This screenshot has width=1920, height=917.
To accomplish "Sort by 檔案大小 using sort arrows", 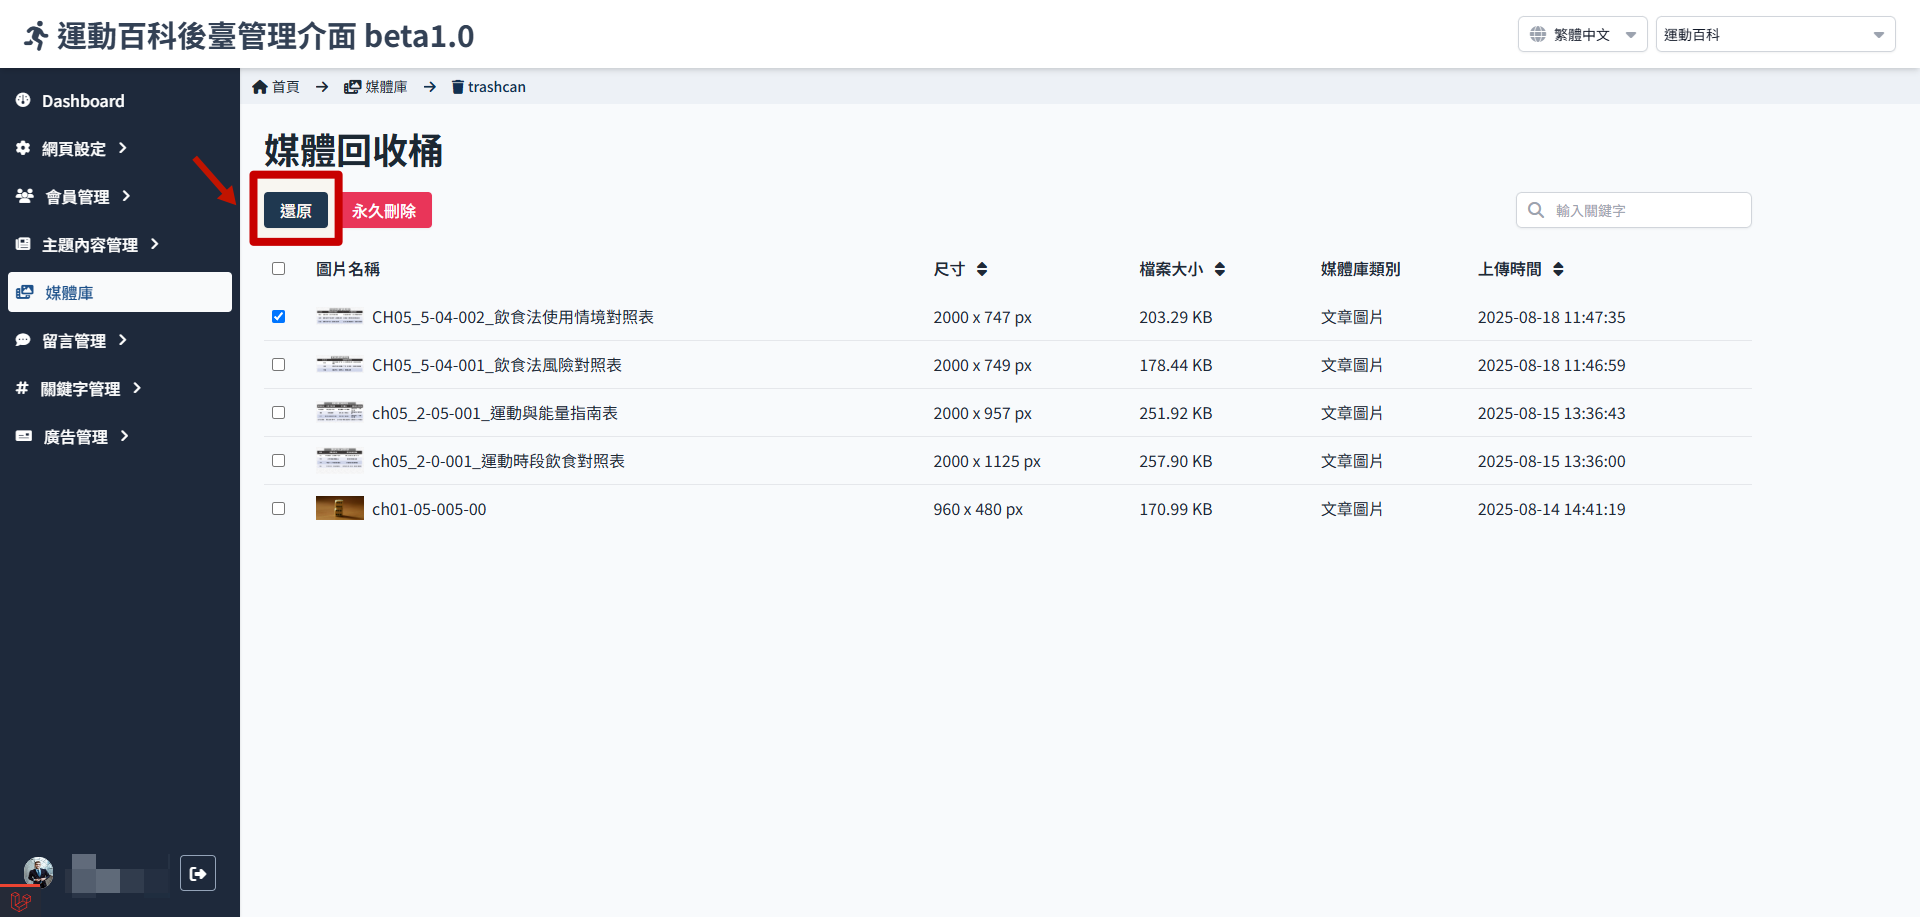I will coord(1220,269).
